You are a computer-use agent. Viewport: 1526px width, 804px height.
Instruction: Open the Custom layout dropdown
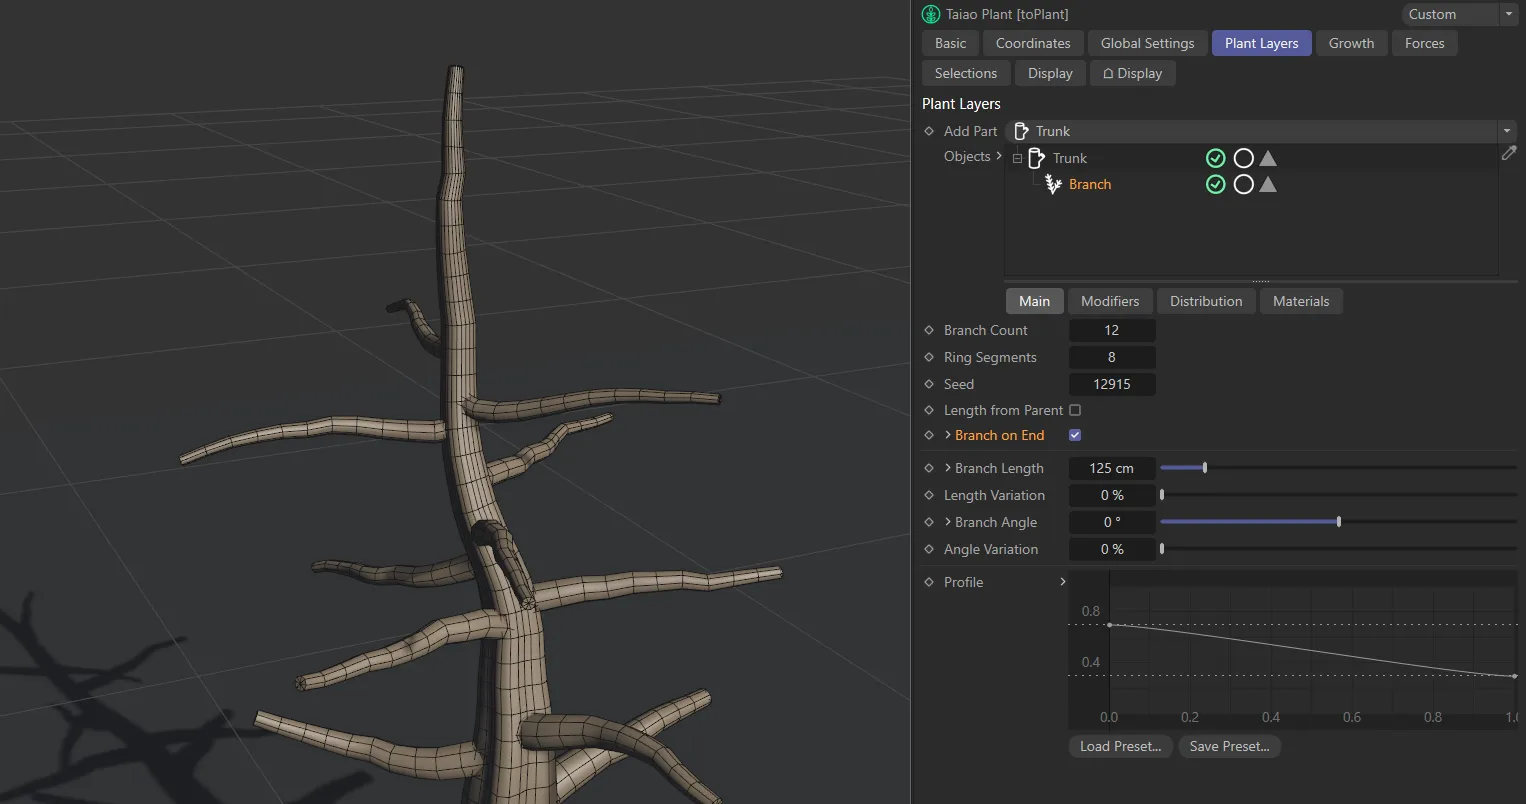point(1510,14)
